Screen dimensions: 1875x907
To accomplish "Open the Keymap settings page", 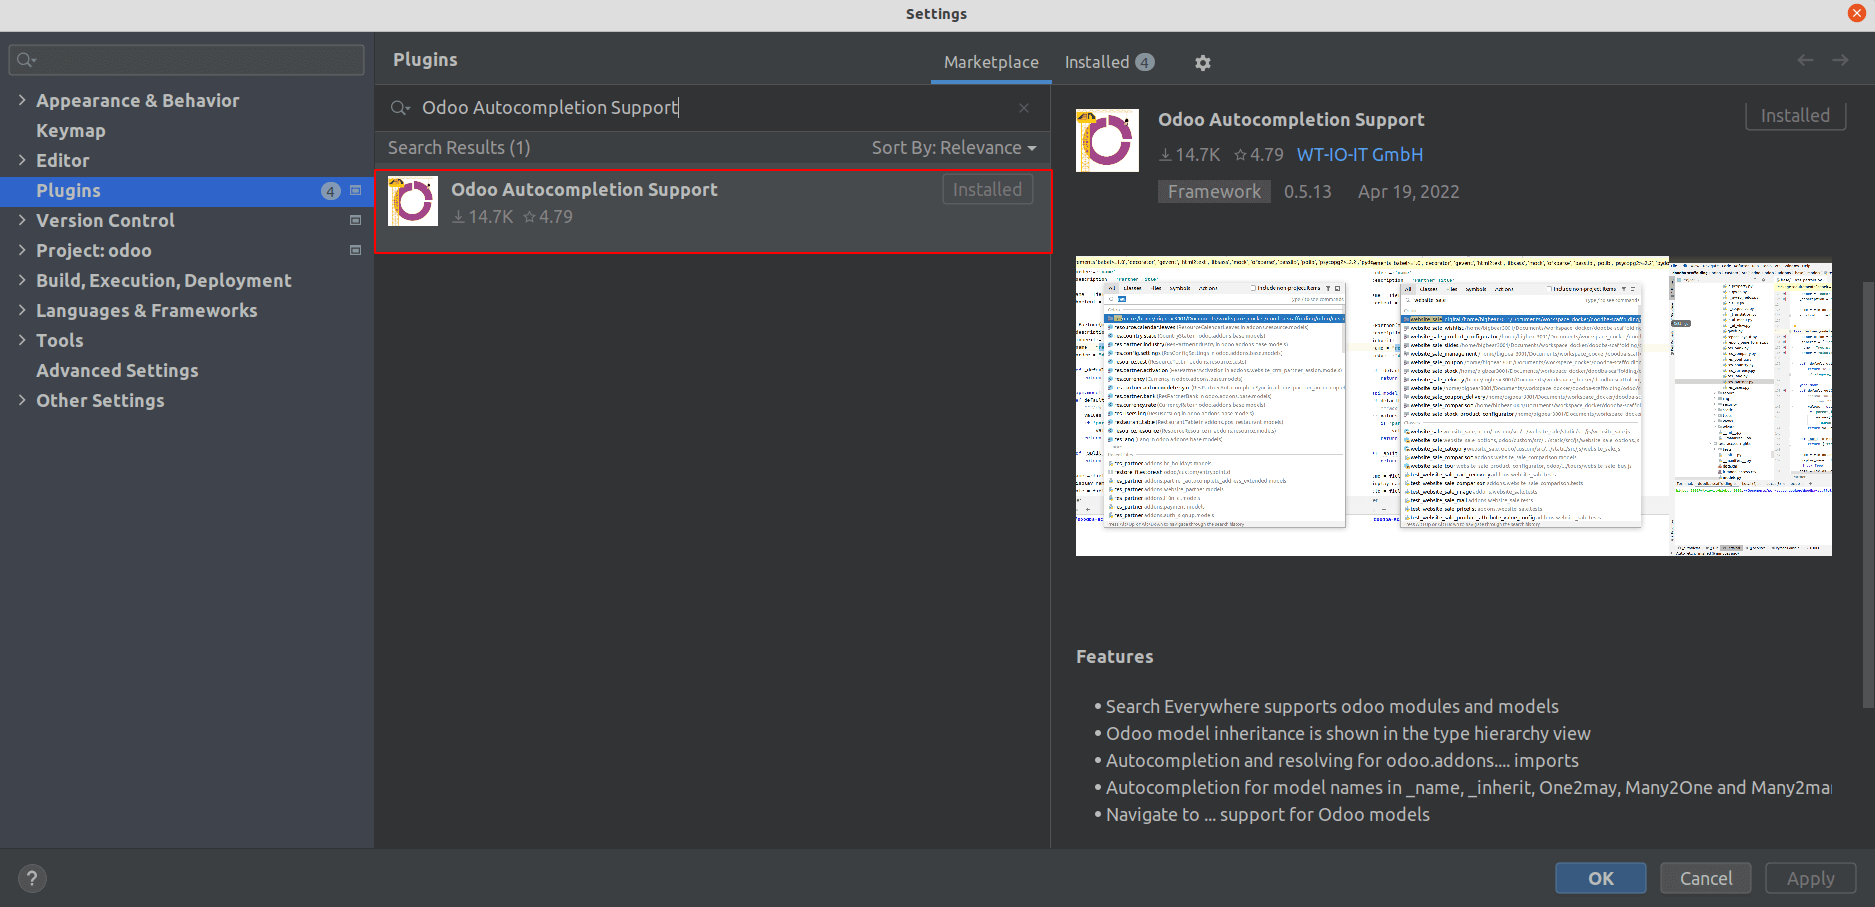I will coord(71,131).
